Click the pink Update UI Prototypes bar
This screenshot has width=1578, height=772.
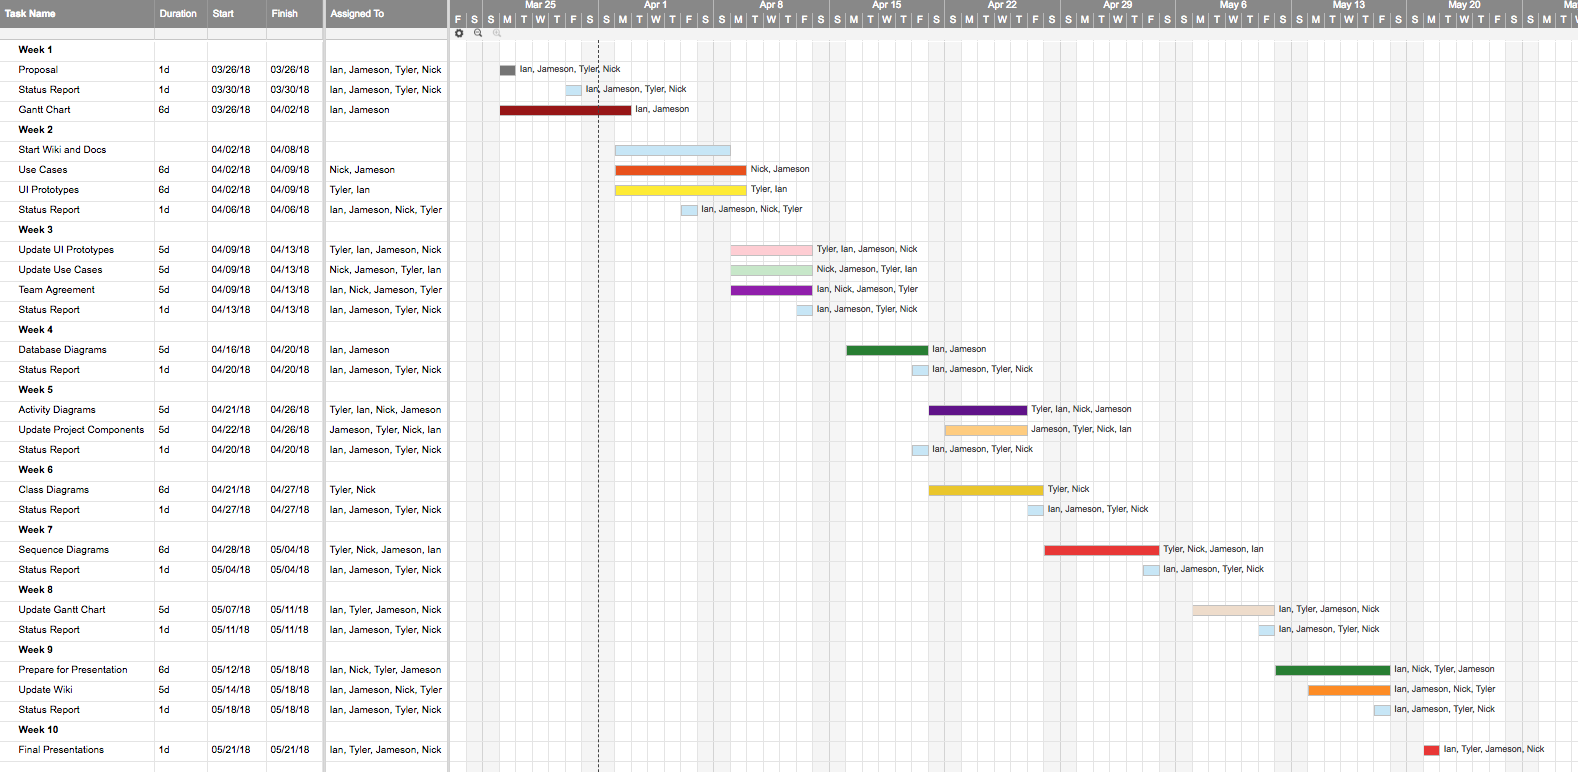pos(772,250)
